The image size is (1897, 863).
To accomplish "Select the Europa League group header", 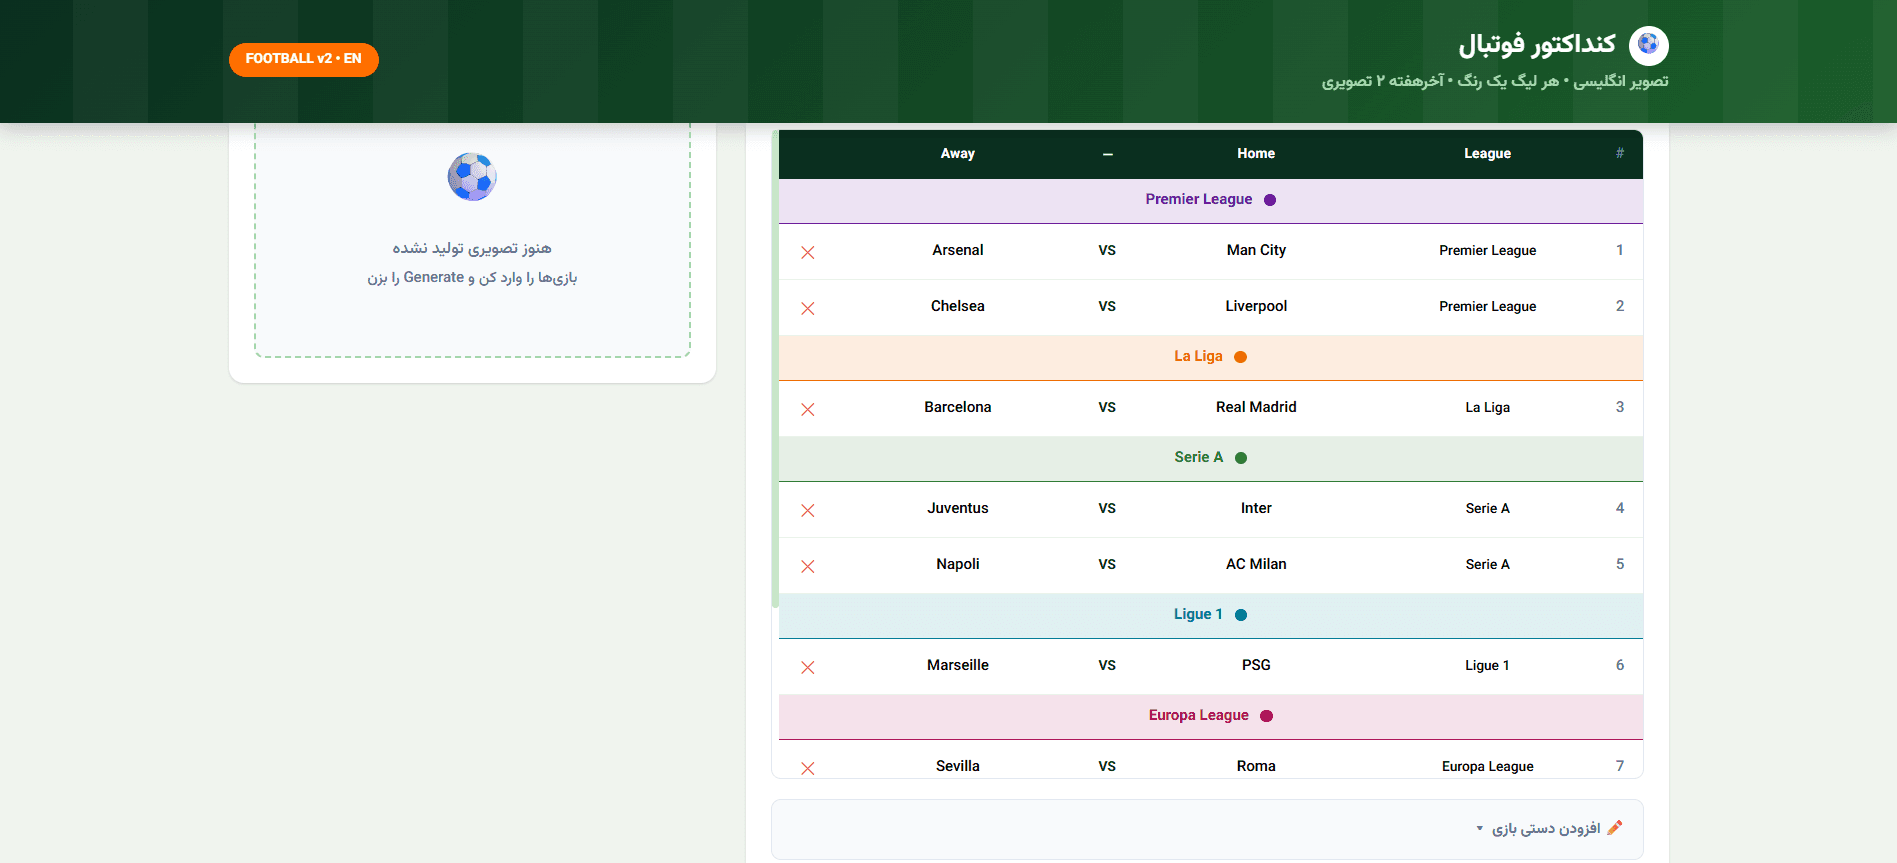I will point(1211,716).
